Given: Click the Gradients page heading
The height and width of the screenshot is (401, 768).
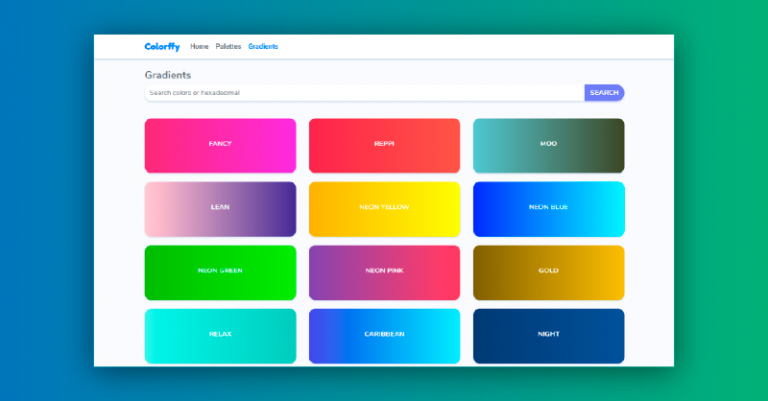Looking at the screenshot, I should 168,75.
